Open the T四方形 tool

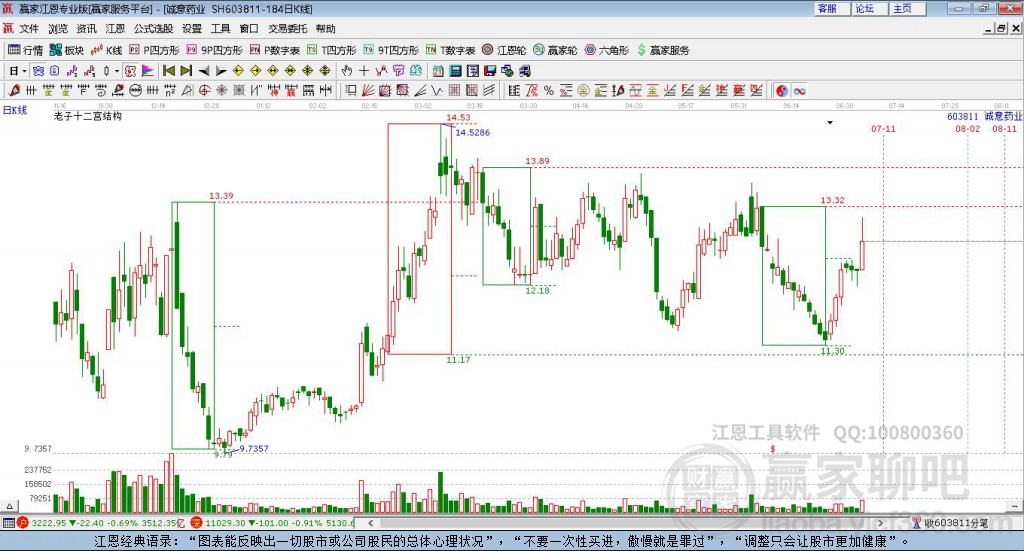tap(332, 50)
